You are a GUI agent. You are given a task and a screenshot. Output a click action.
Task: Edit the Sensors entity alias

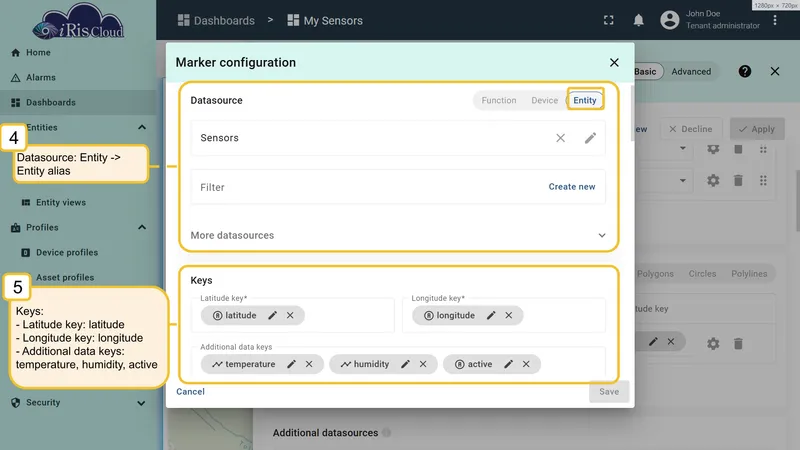[x=590, y=138]
